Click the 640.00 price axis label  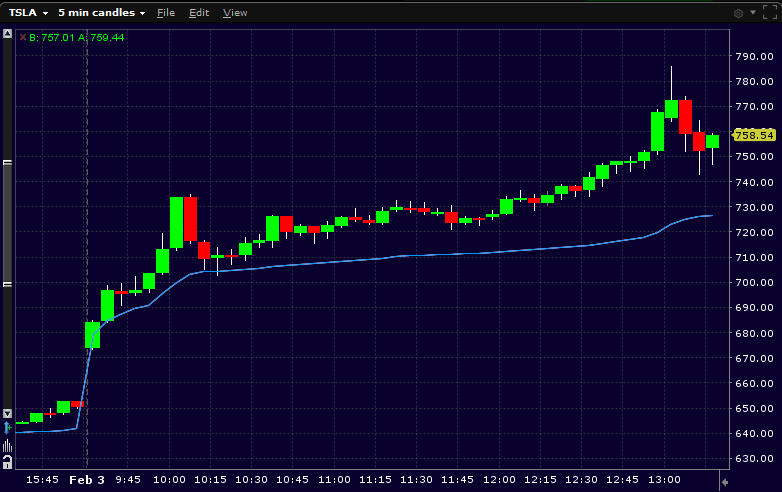tap(755, 433)
